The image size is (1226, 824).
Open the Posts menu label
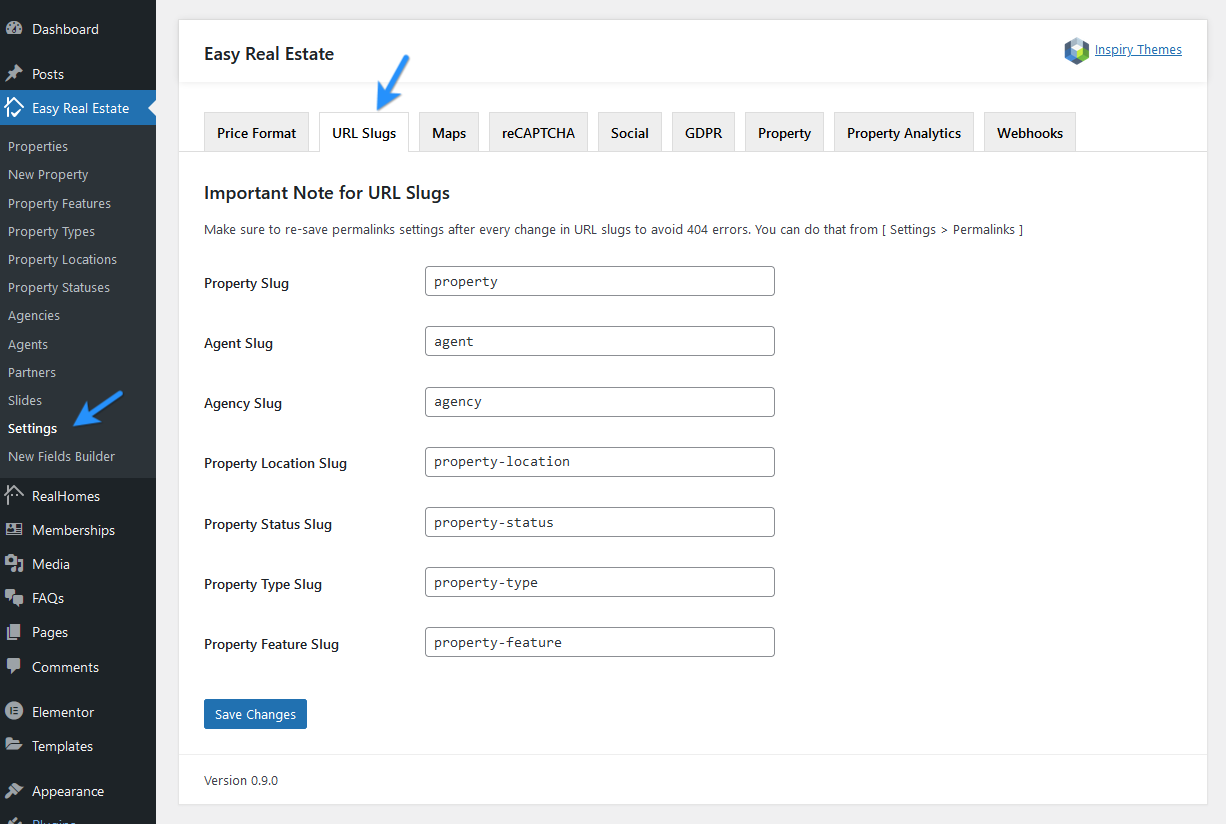pos(48,74)
